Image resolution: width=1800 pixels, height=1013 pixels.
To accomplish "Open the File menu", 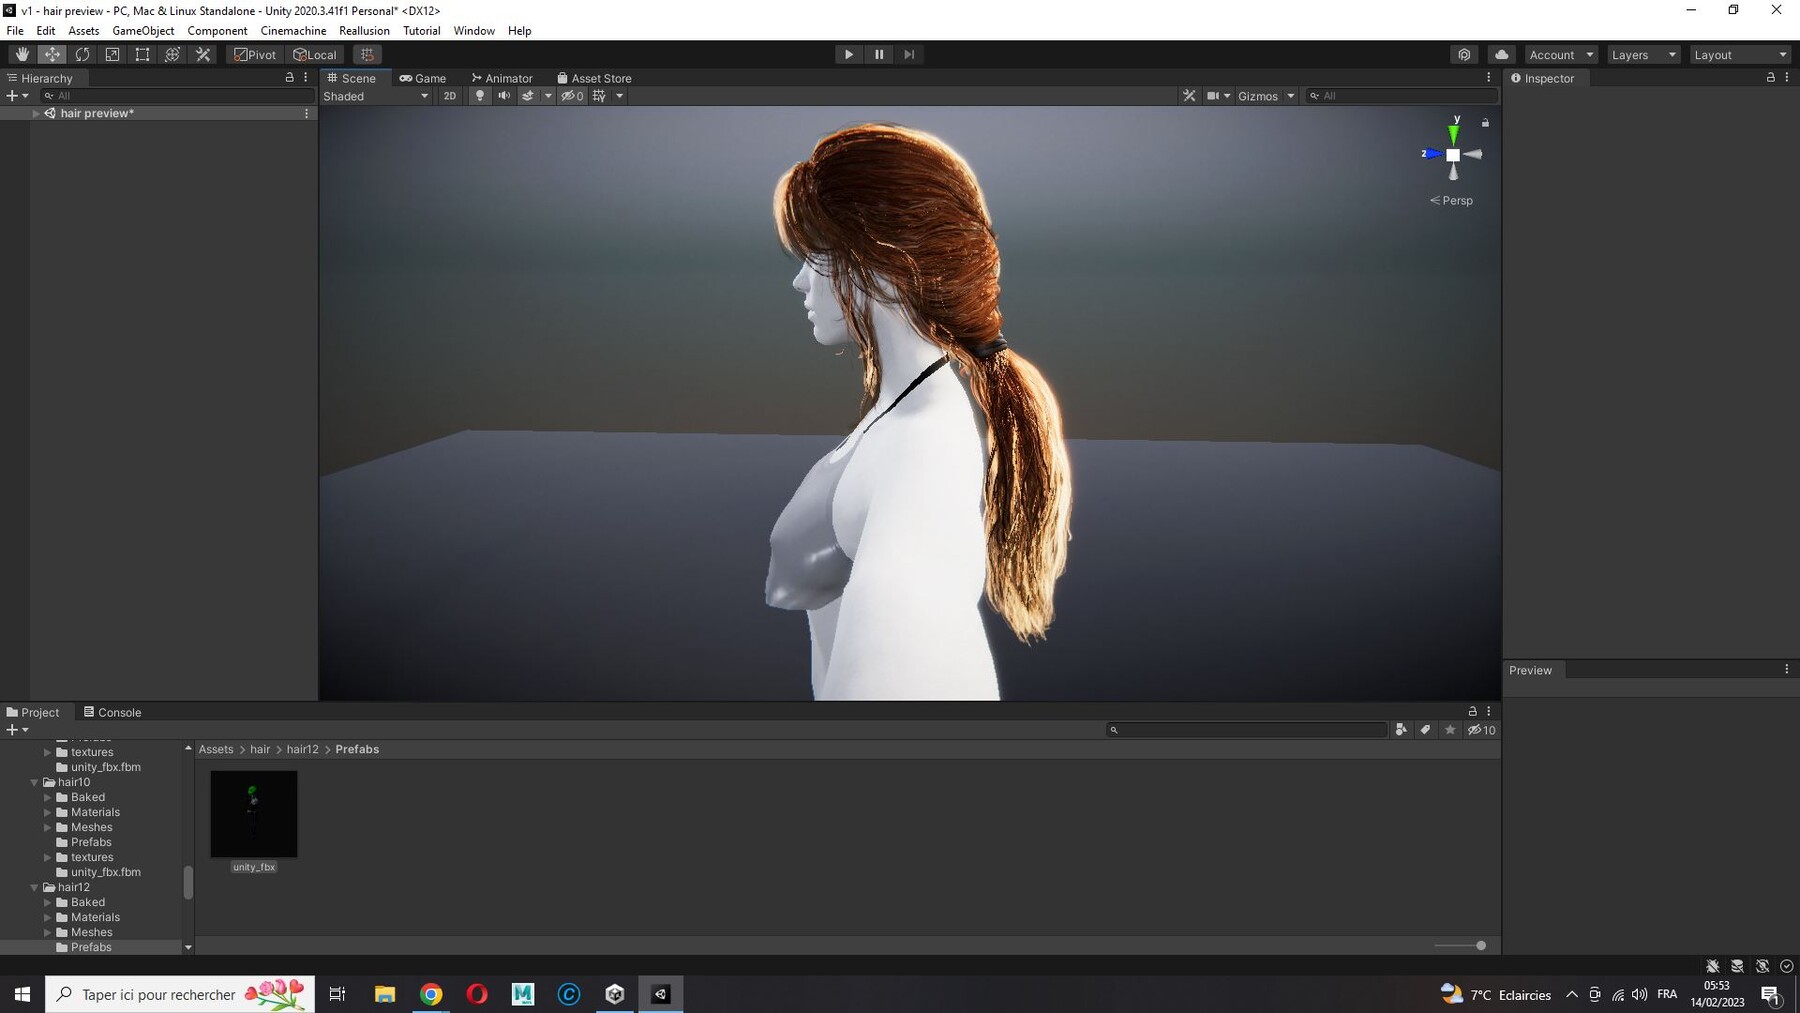I will pos(15,31).
